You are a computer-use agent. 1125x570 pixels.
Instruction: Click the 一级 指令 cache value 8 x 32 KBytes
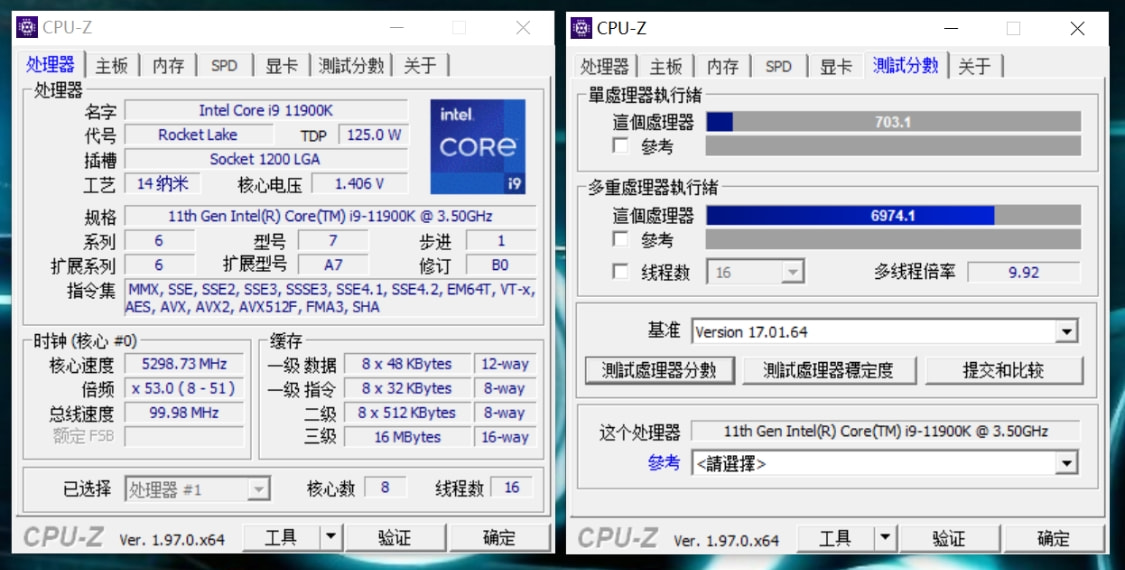pyautogui.click(x=407, y=388)
